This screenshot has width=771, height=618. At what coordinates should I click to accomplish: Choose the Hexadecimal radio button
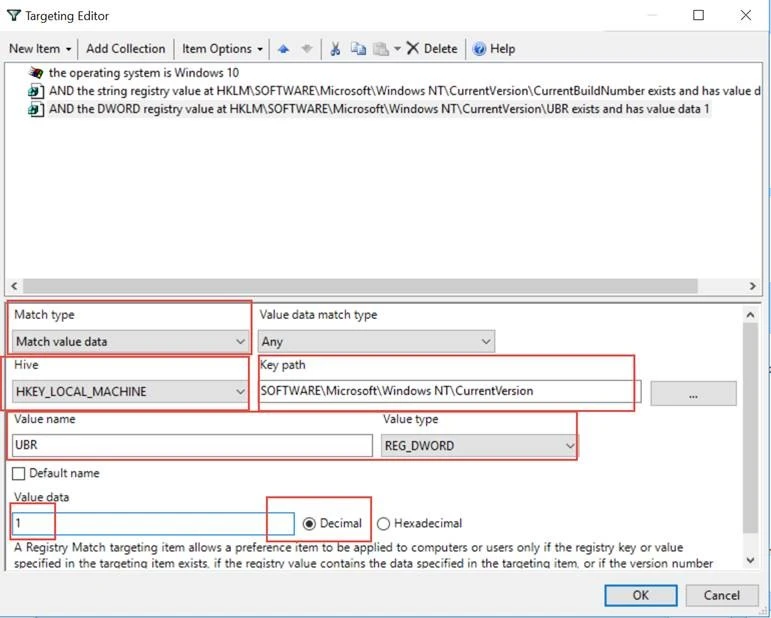pyautogui.click(x=383, y=523)
